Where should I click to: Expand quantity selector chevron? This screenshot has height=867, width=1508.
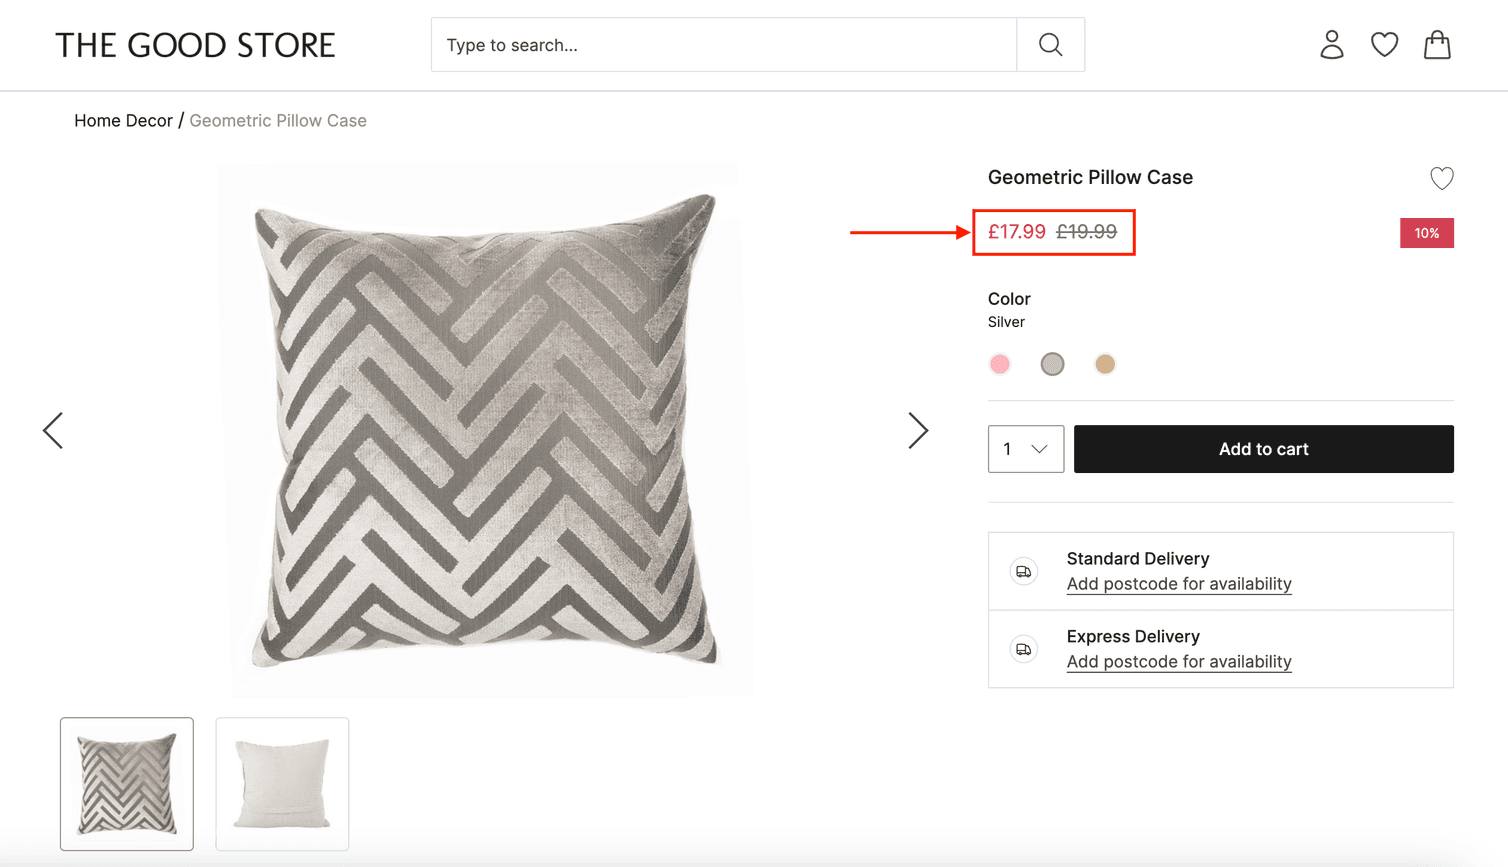pyautogui.click(x=1040, y=449)
